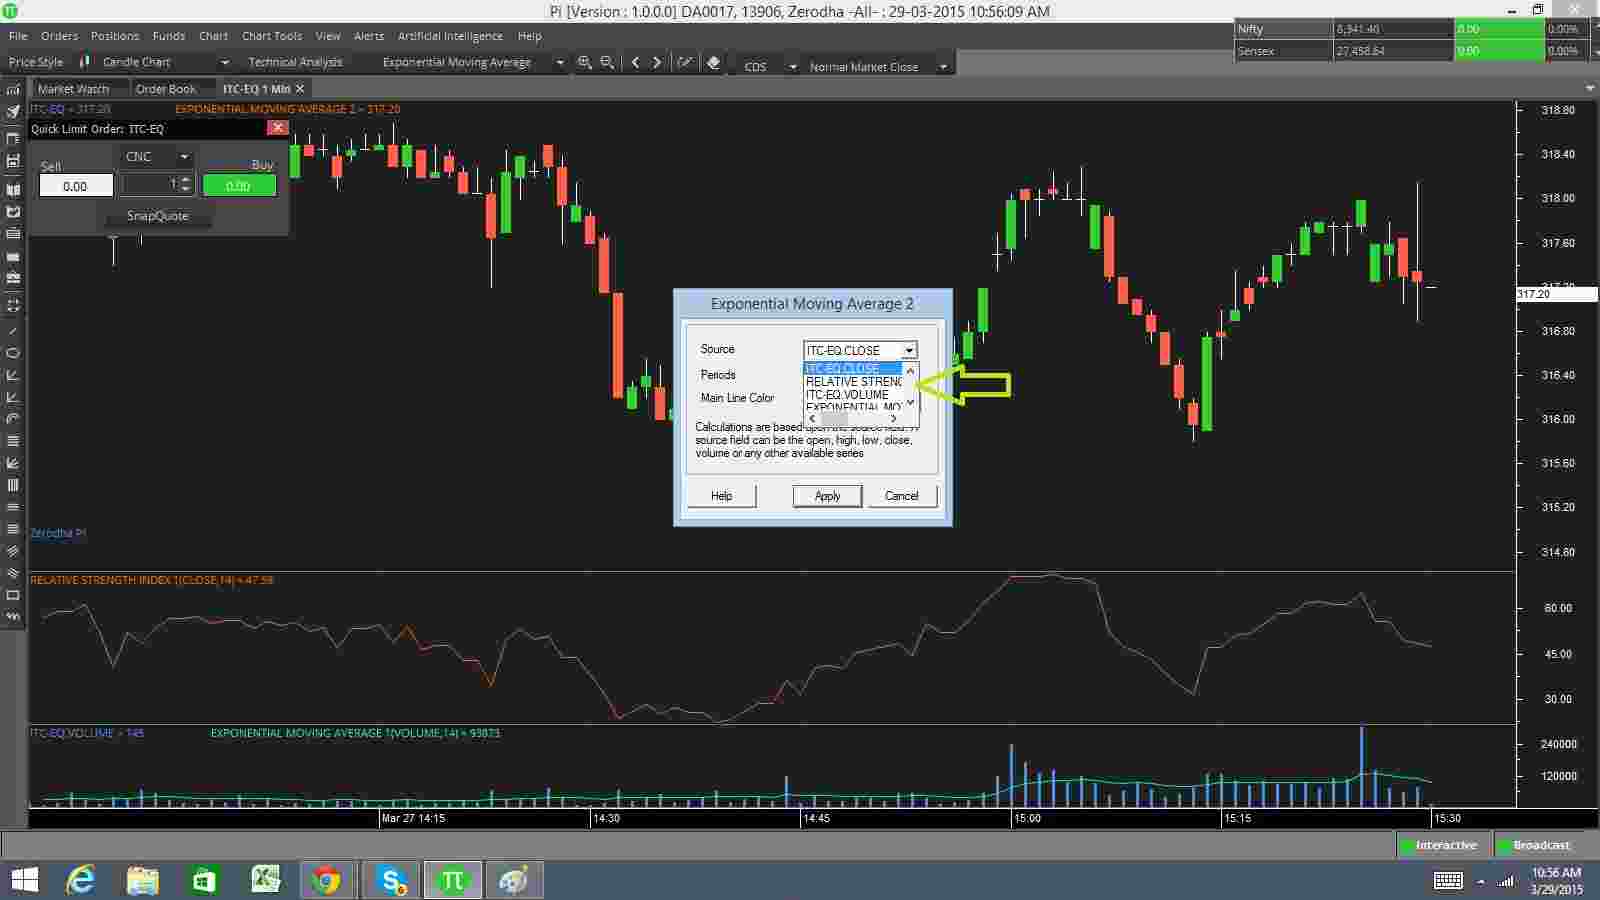Open the Candle Chart price style dropdown

pos(225,62)
